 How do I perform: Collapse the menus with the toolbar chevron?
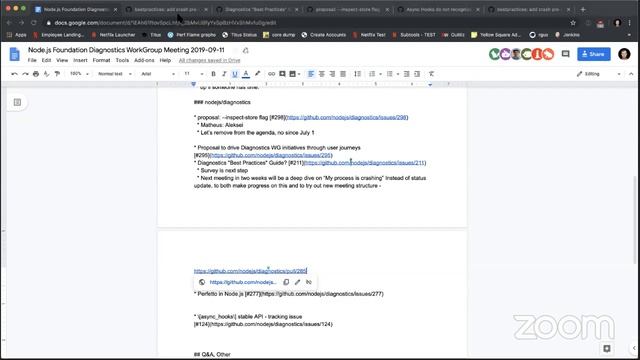click(x=631, y=74)
